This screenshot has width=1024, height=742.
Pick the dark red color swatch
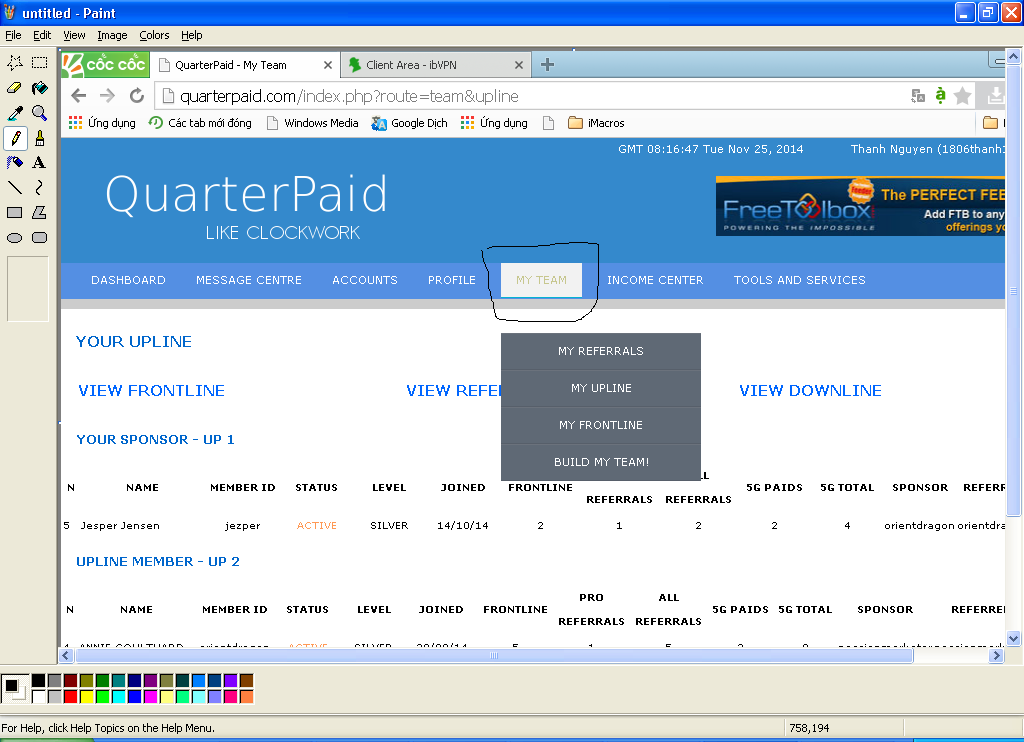click(71, 681)
